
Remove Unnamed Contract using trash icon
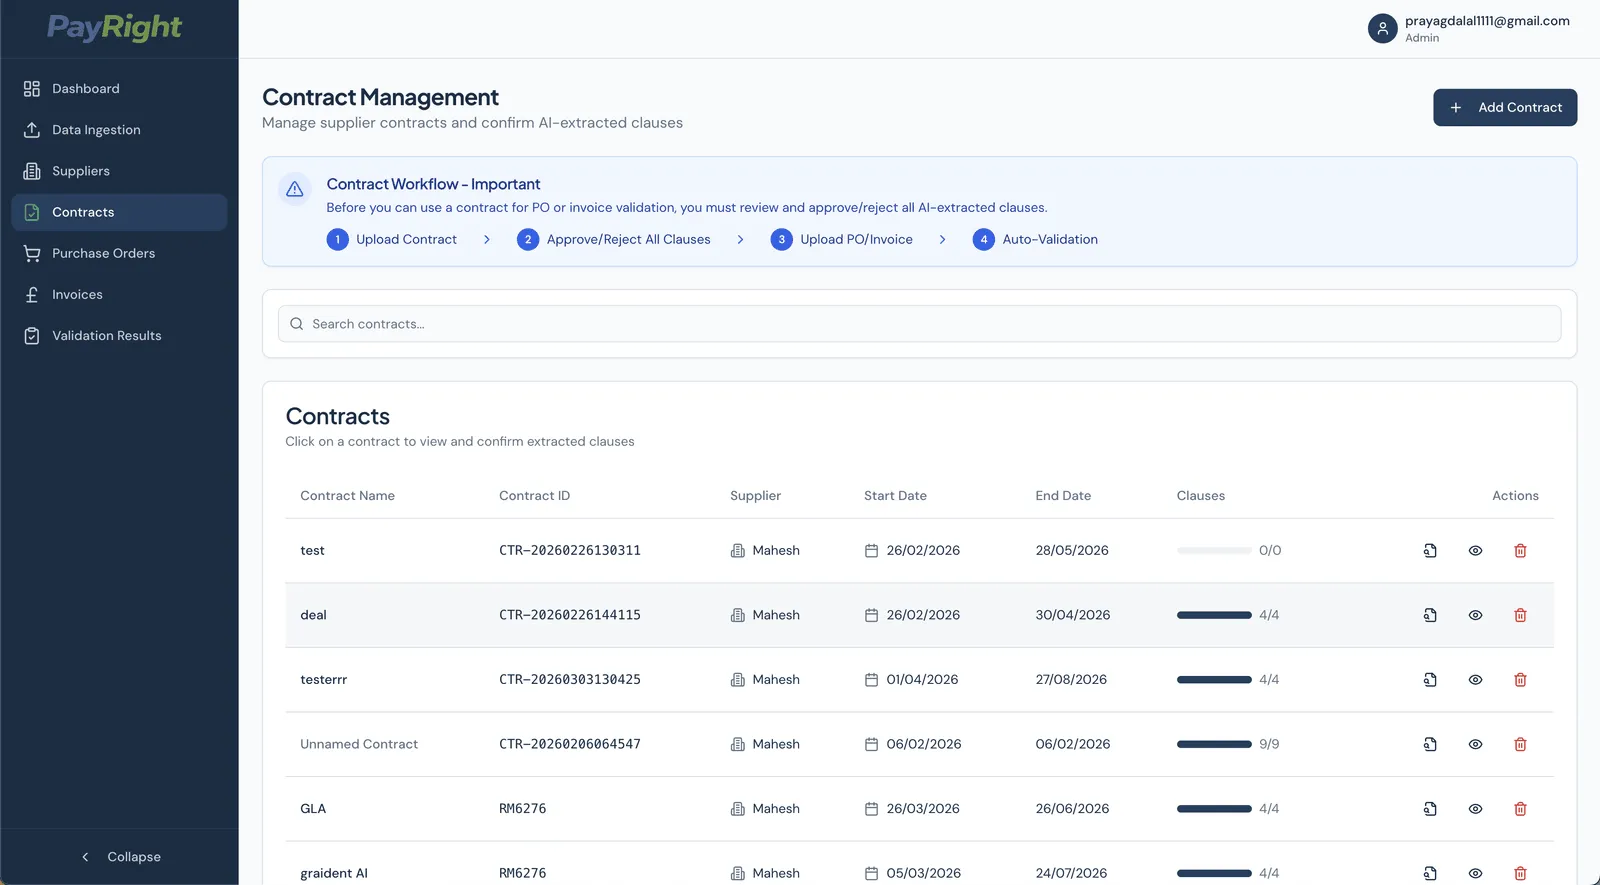click(x=1520, y=744)
